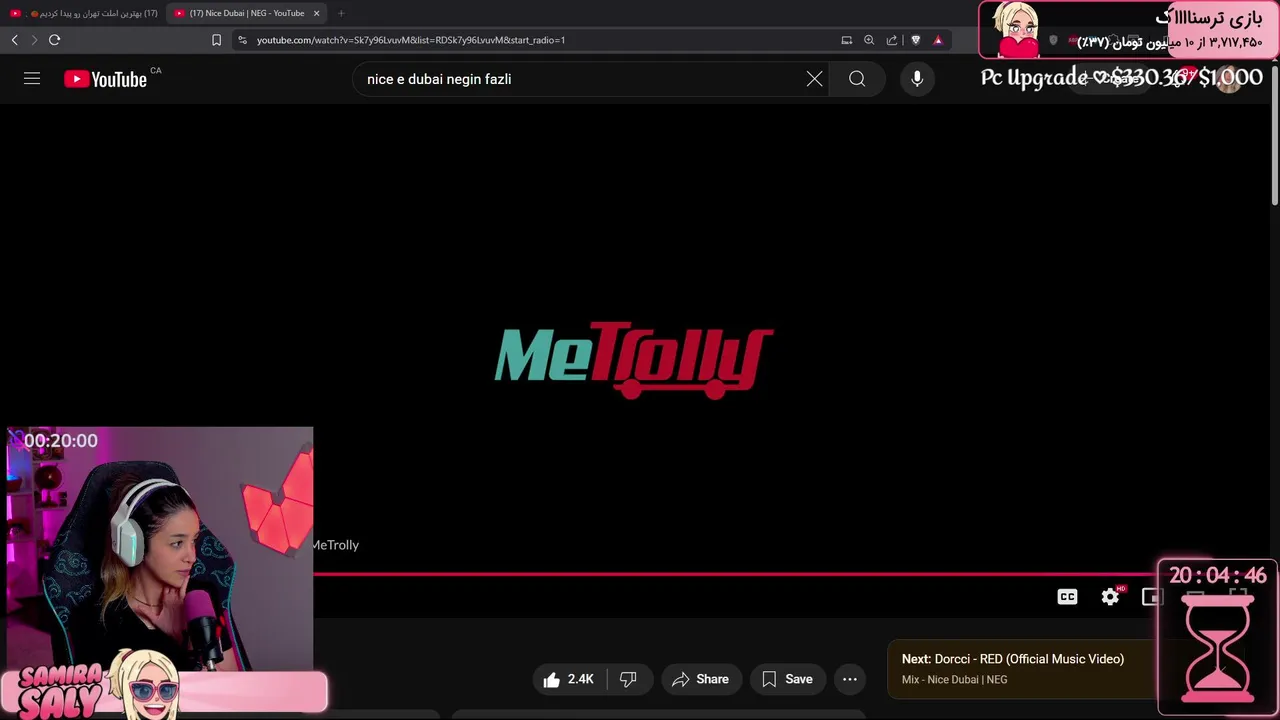Go to YouTube home via logo

(x=106, y=80)
